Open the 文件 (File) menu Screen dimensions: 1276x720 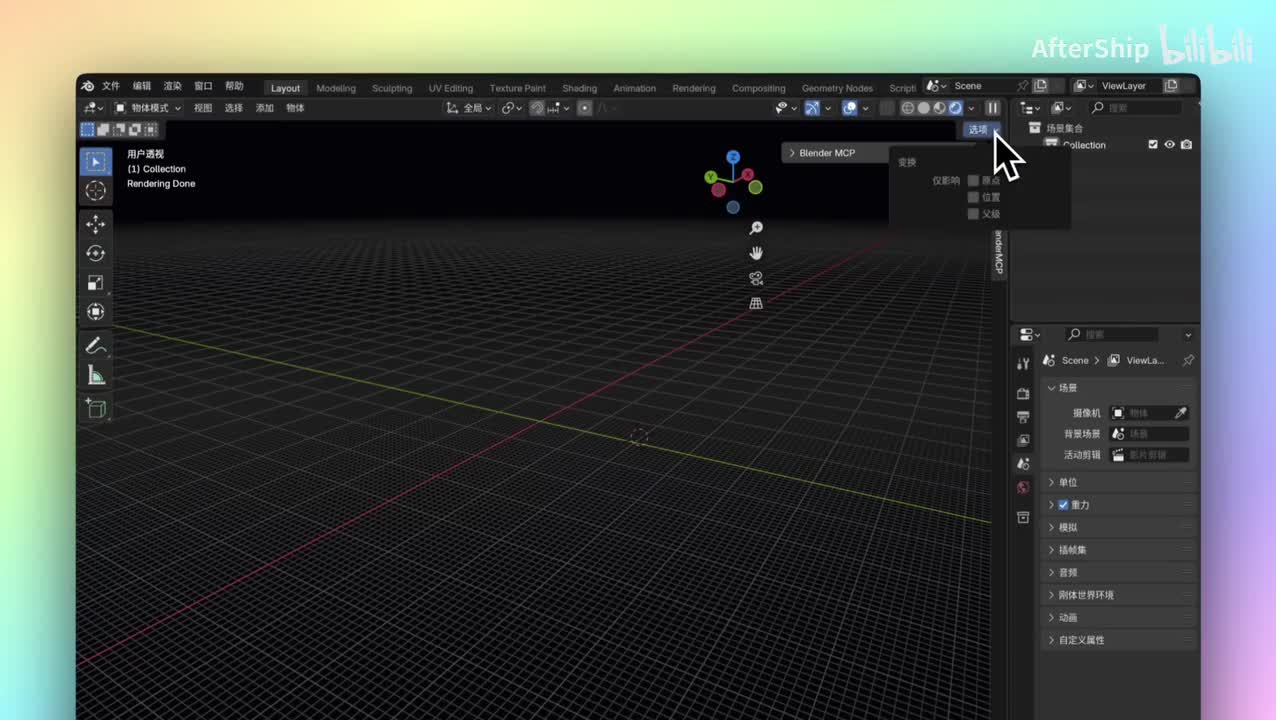click(111, 86)
